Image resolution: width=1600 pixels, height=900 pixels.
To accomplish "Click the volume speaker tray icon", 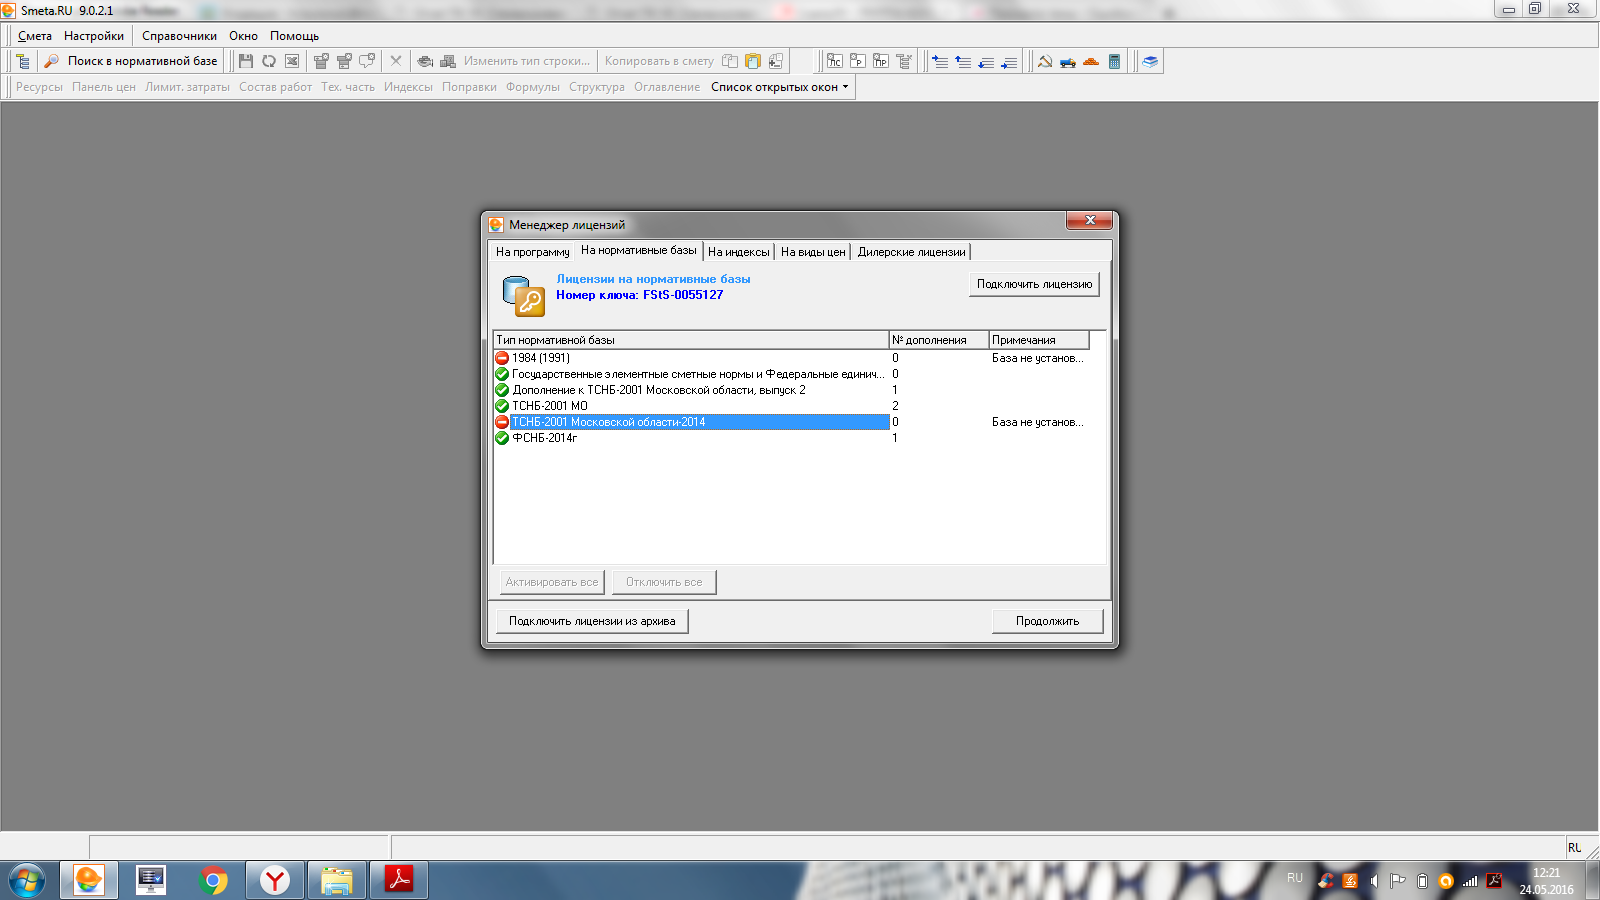I will point(1374,881).
